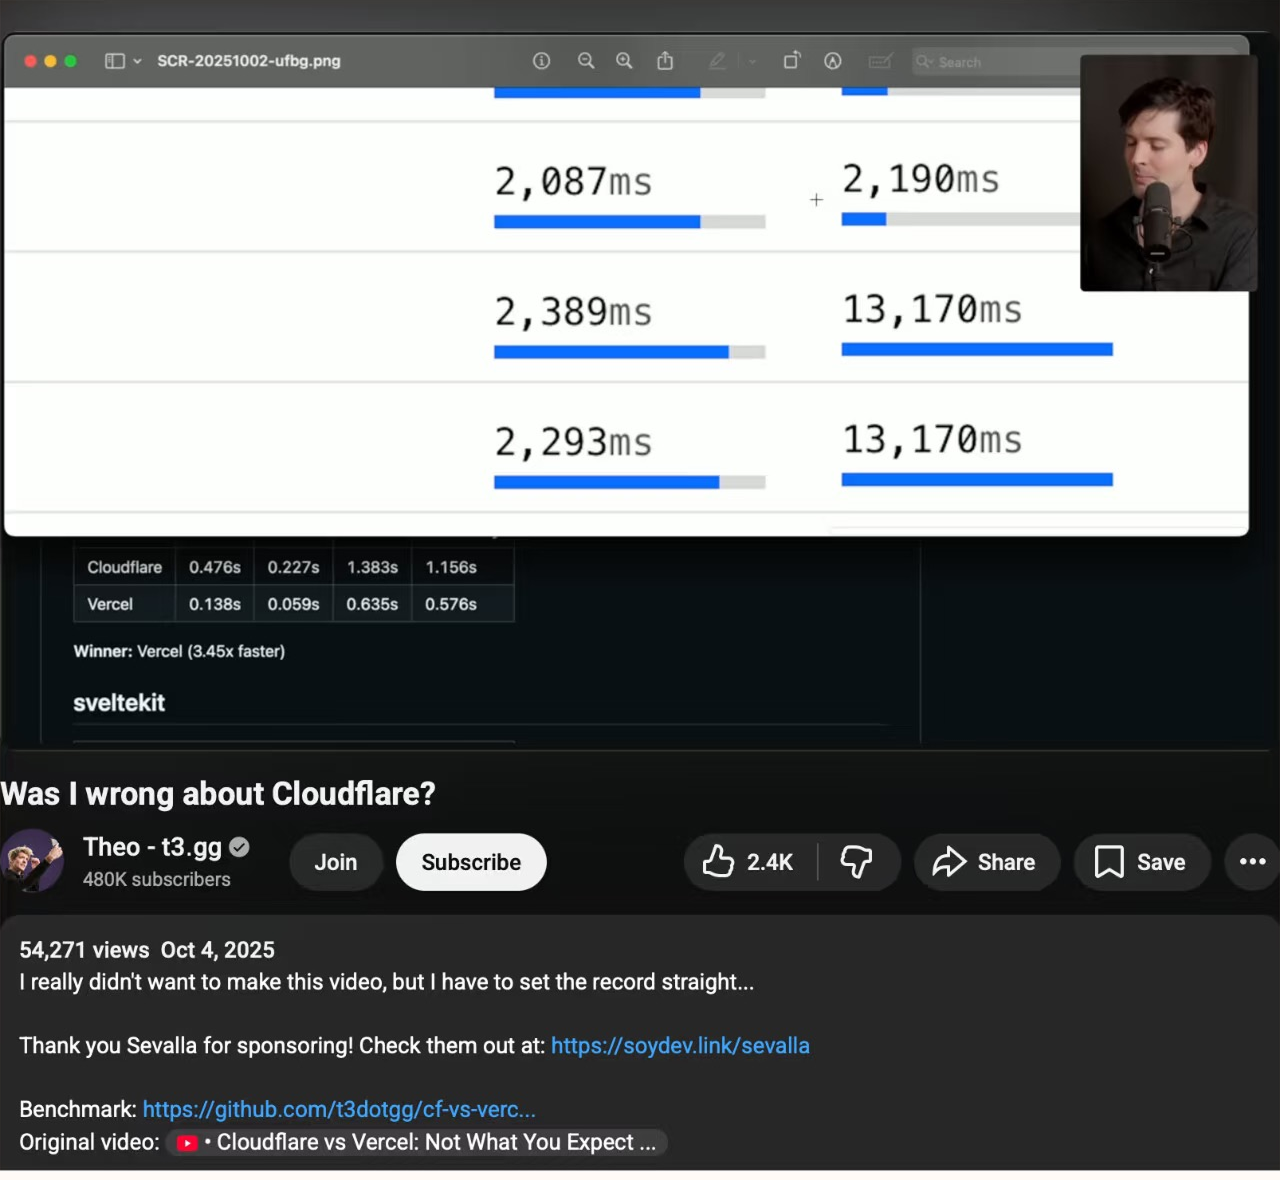Click Join channel membership button

pos(336,862)
